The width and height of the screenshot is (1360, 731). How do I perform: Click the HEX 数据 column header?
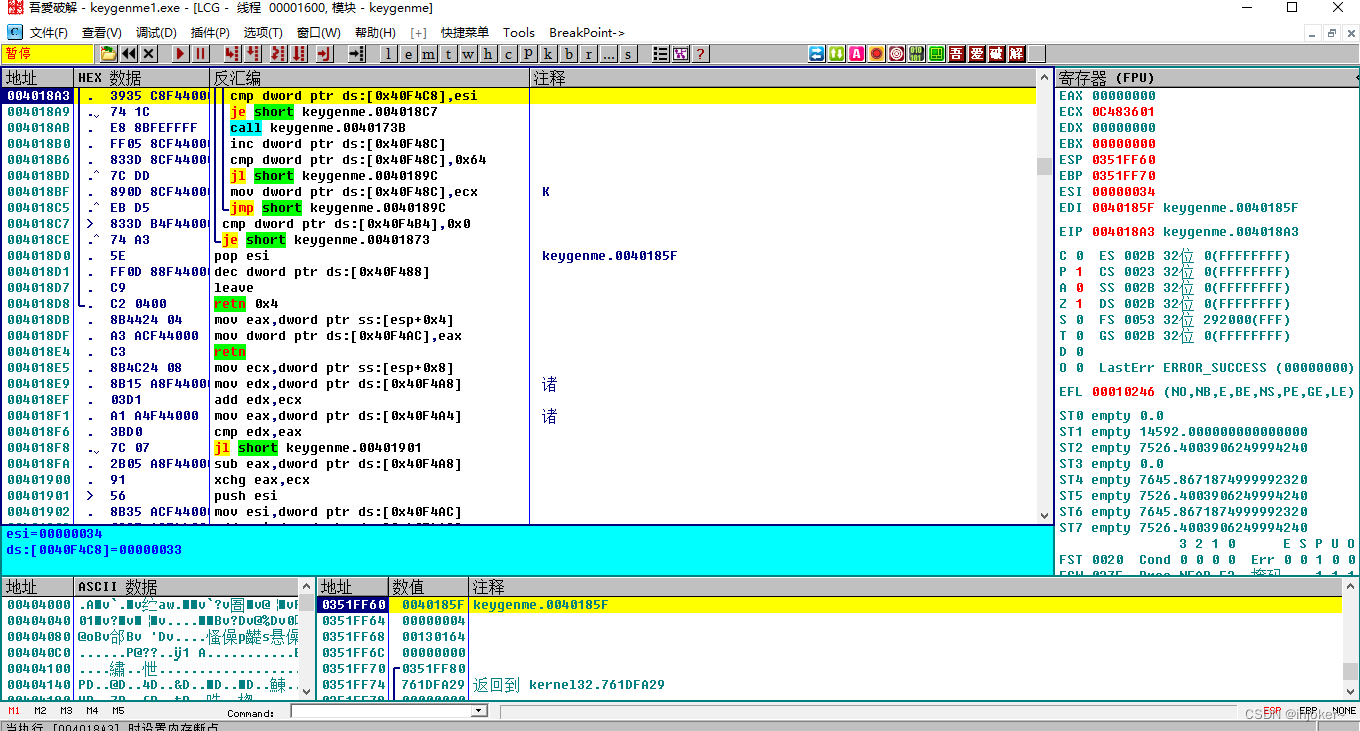coord(142,77)
